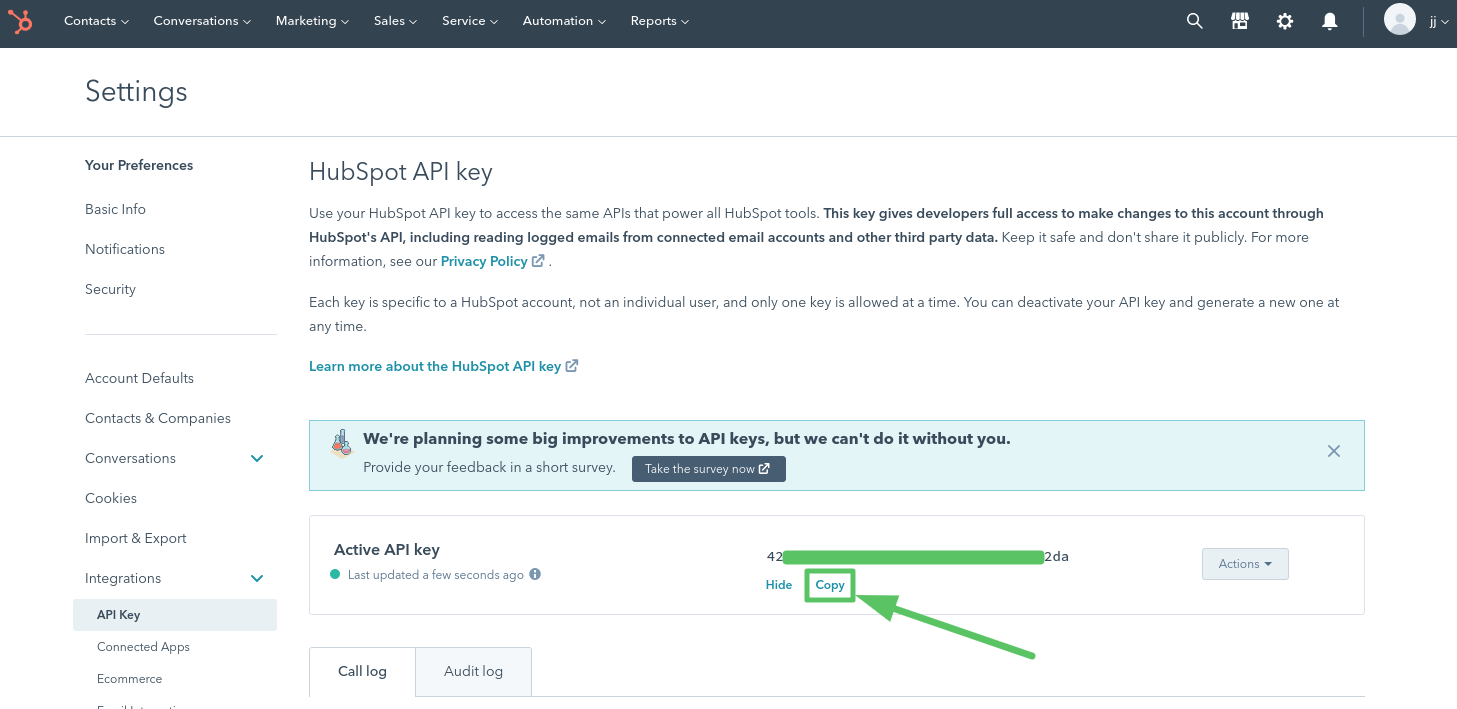The width and height of the screenshot is (1457, 709).
Task: Click the Active API key heading
Action: [387, 550]
